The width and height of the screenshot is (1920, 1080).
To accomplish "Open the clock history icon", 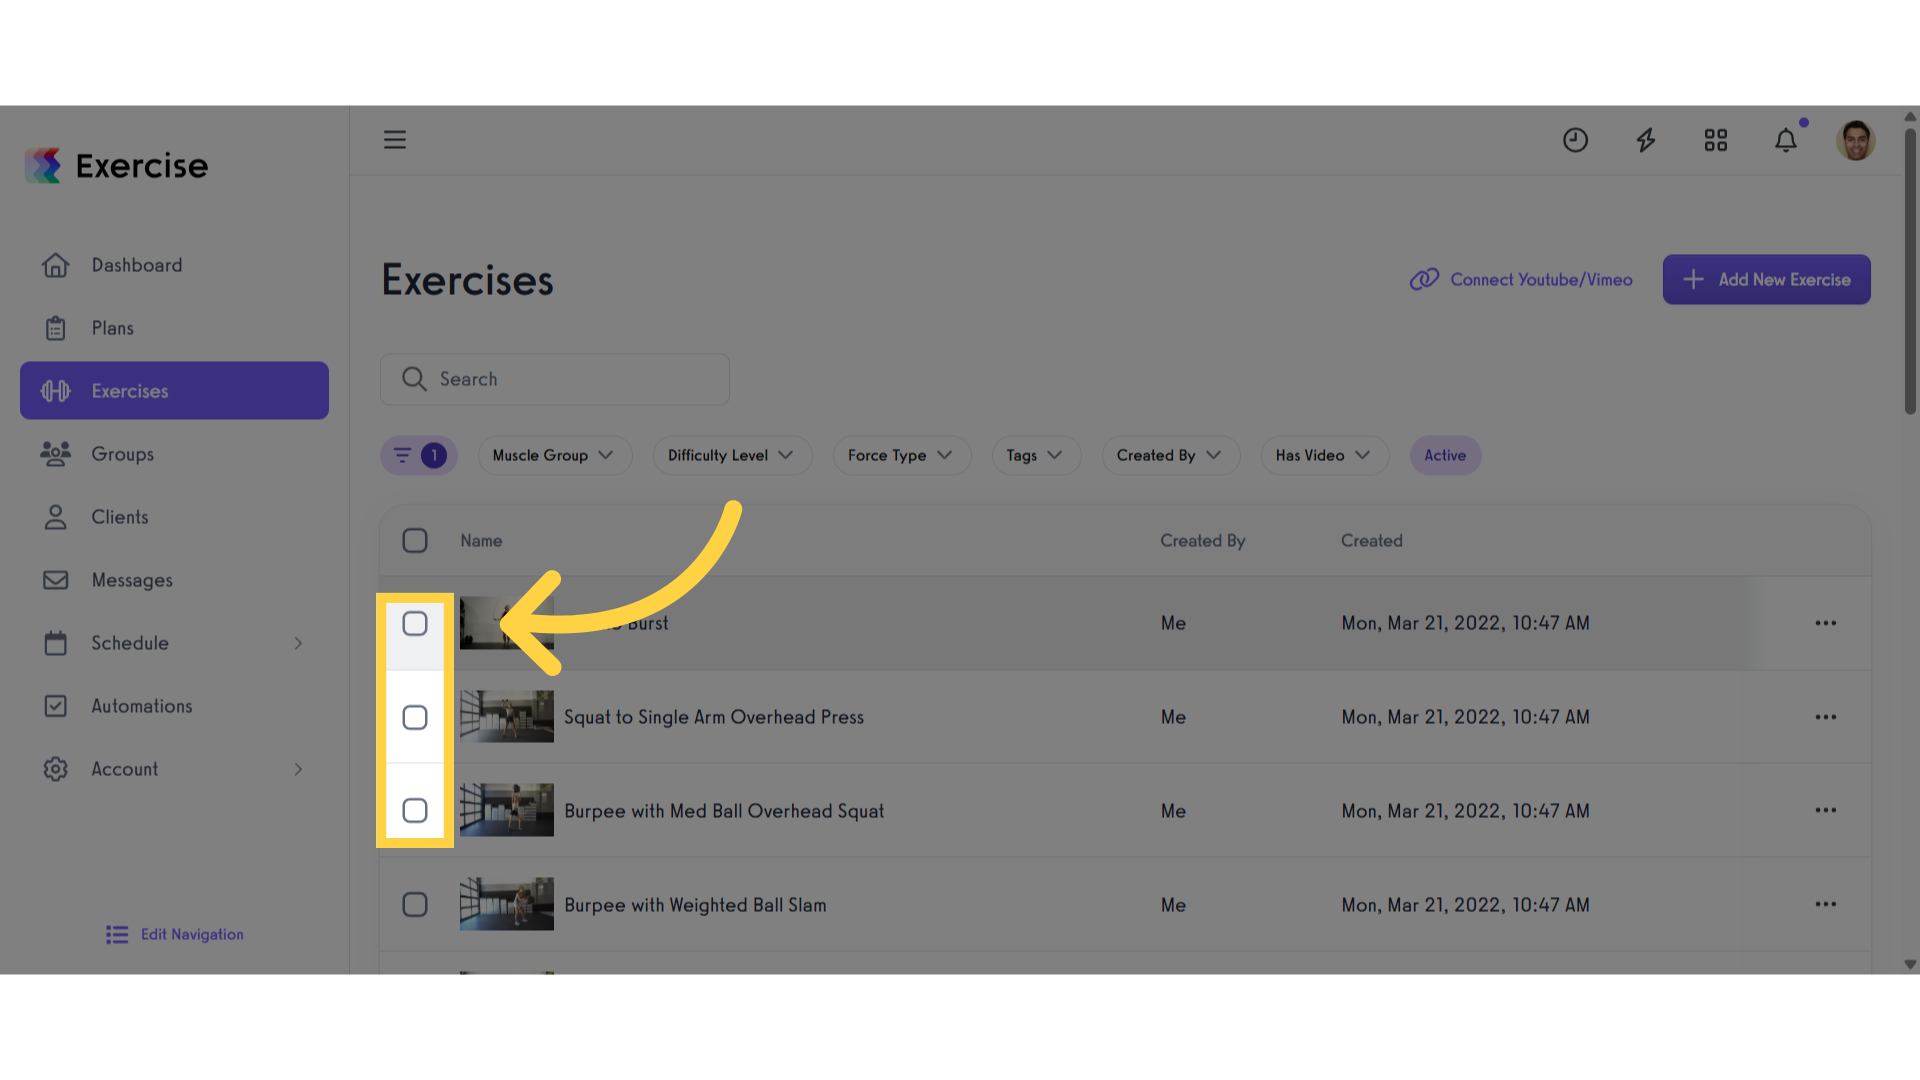I will pos(1575,140).
